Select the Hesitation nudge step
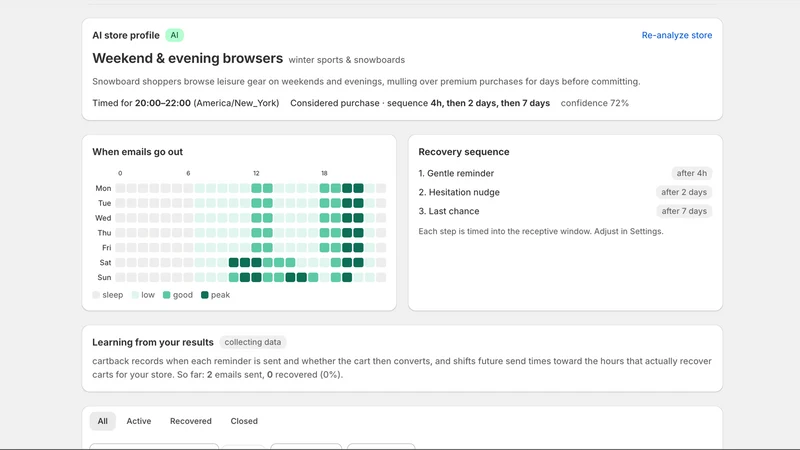800x450 pixels. click(459, 192)
